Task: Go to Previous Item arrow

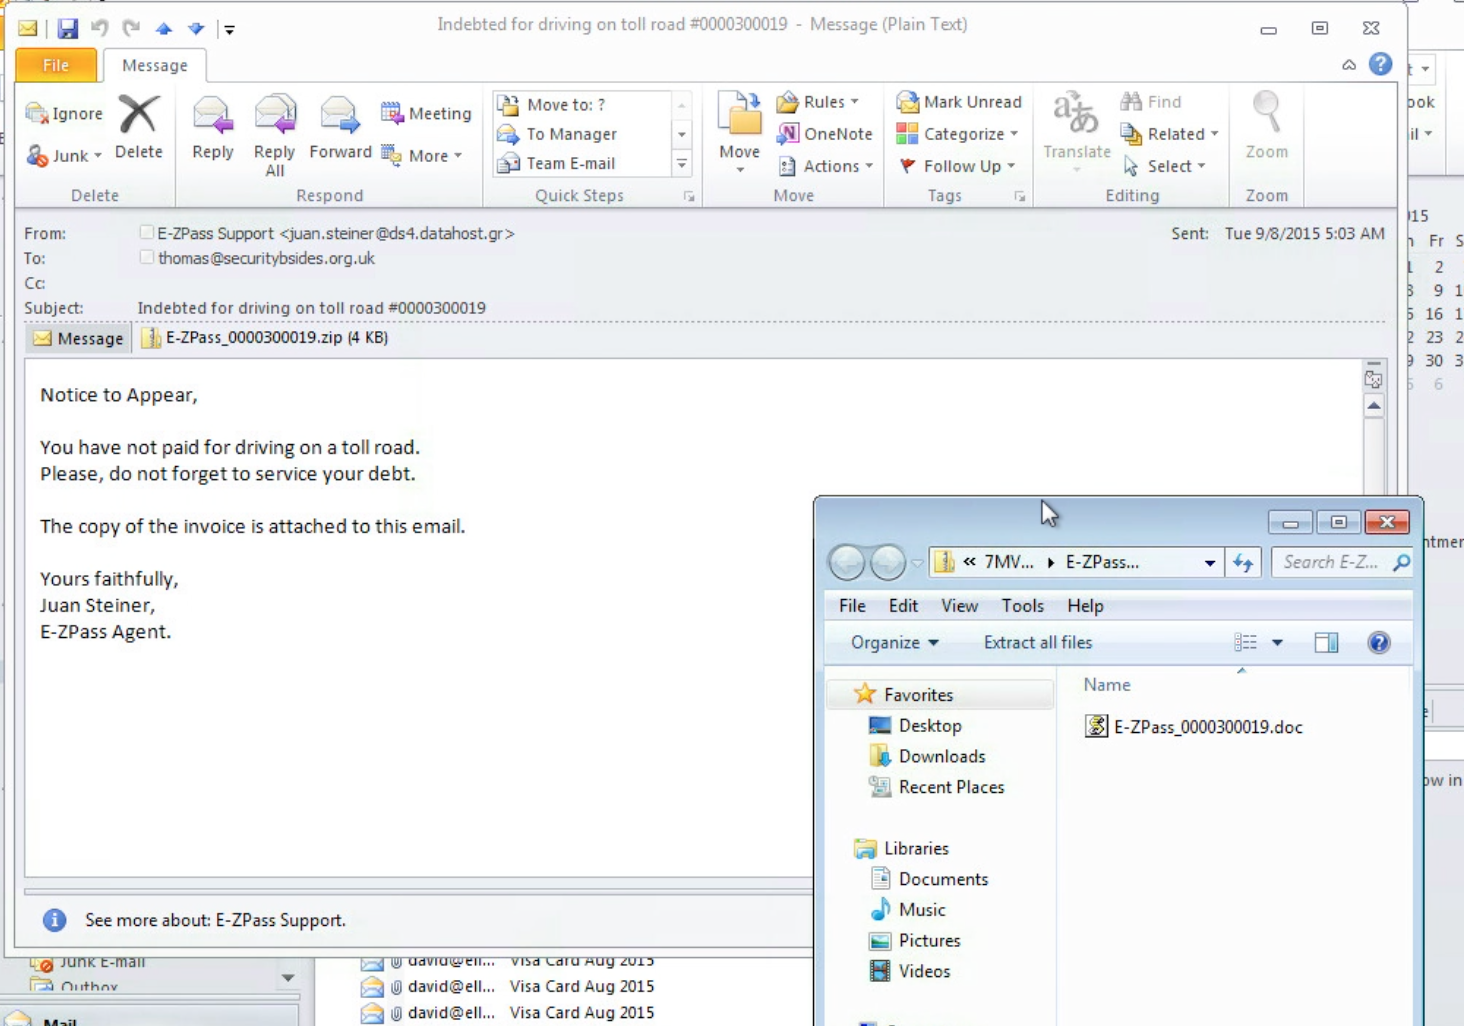Action: coord(164,28)
